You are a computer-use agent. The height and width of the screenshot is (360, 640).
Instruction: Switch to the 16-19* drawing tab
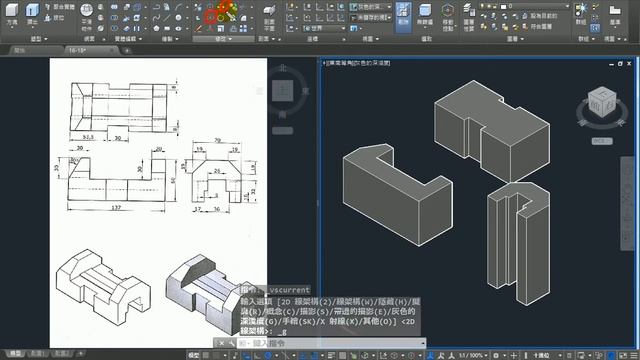point(91,50)
